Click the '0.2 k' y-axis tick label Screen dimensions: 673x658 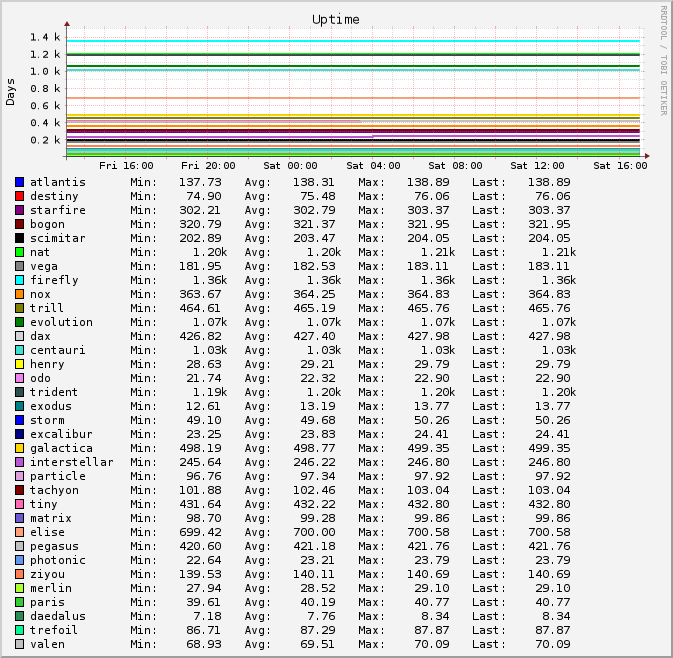45,140
